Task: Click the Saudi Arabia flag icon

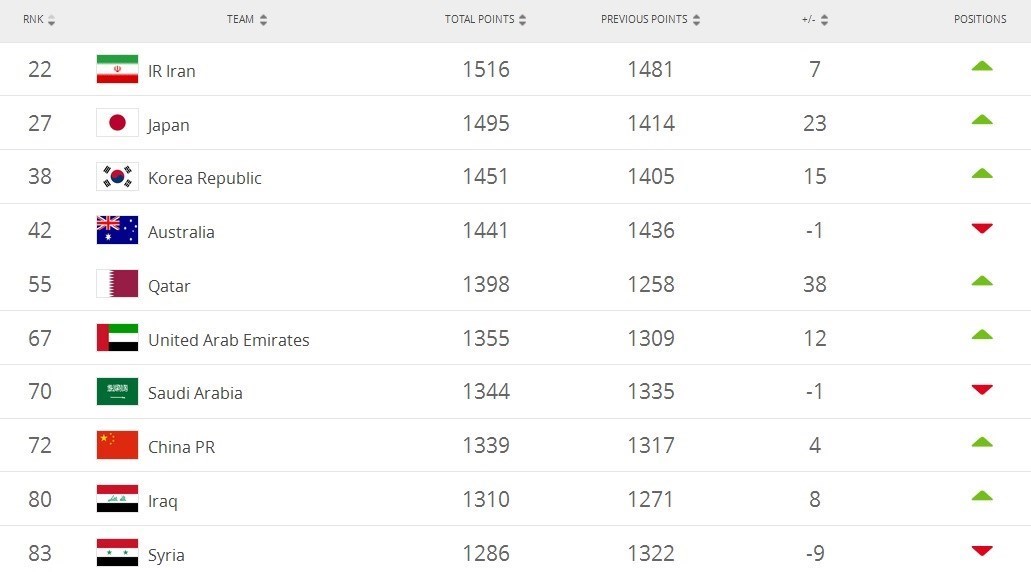Action: pos(117,391)
